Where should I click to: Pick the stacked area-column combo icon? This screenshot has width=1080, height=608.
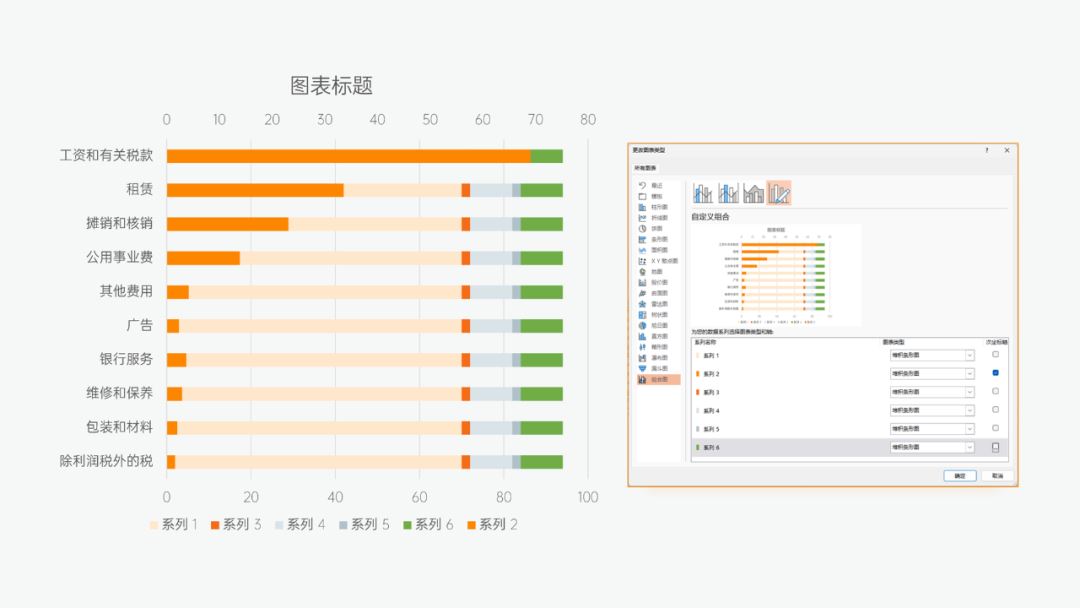(x=754, y=193)
